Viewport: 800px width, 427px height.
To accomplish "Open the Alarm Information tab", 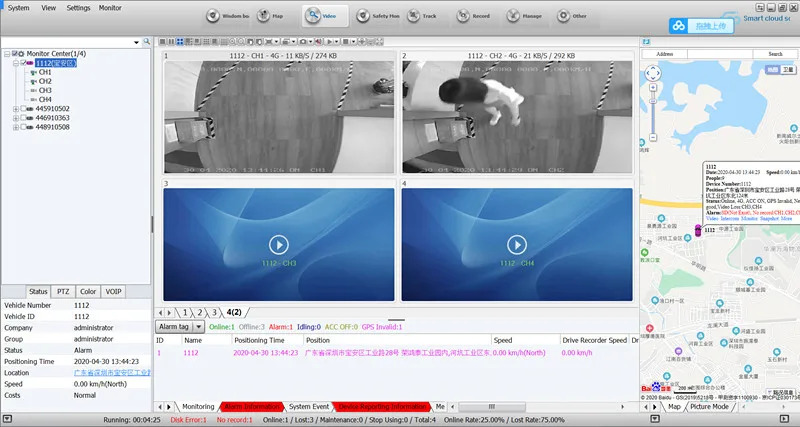I will pyautogui.click(x=252, y=407).
